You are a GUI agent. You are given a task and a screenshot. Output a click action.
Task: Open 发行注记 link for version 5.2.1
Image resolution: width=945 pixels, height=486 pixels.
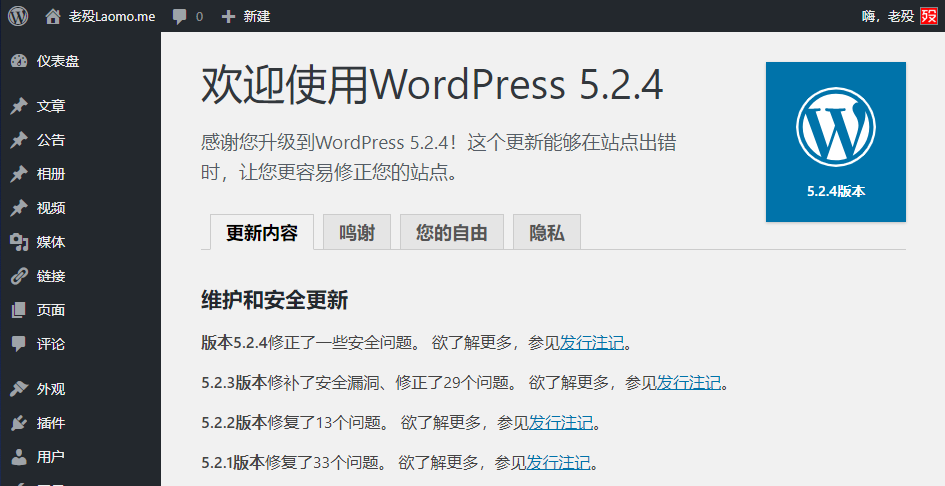tap(558, 463)
